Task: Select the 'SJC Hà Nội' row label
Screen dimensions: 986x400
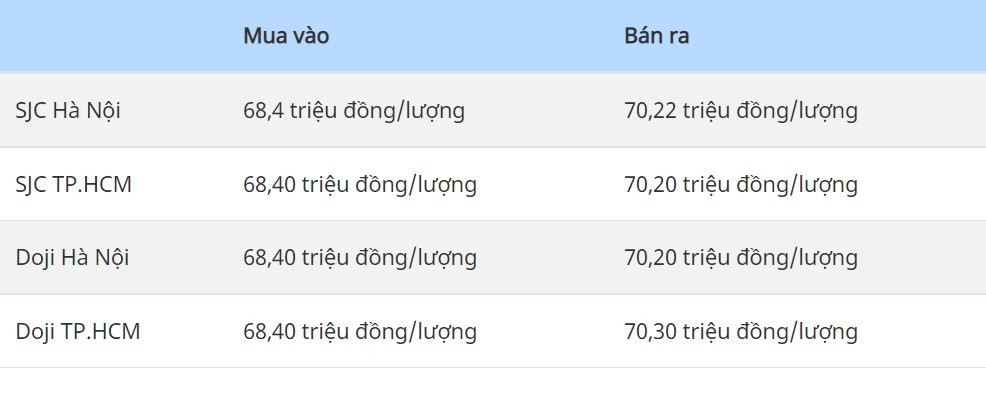Action: 68,111
